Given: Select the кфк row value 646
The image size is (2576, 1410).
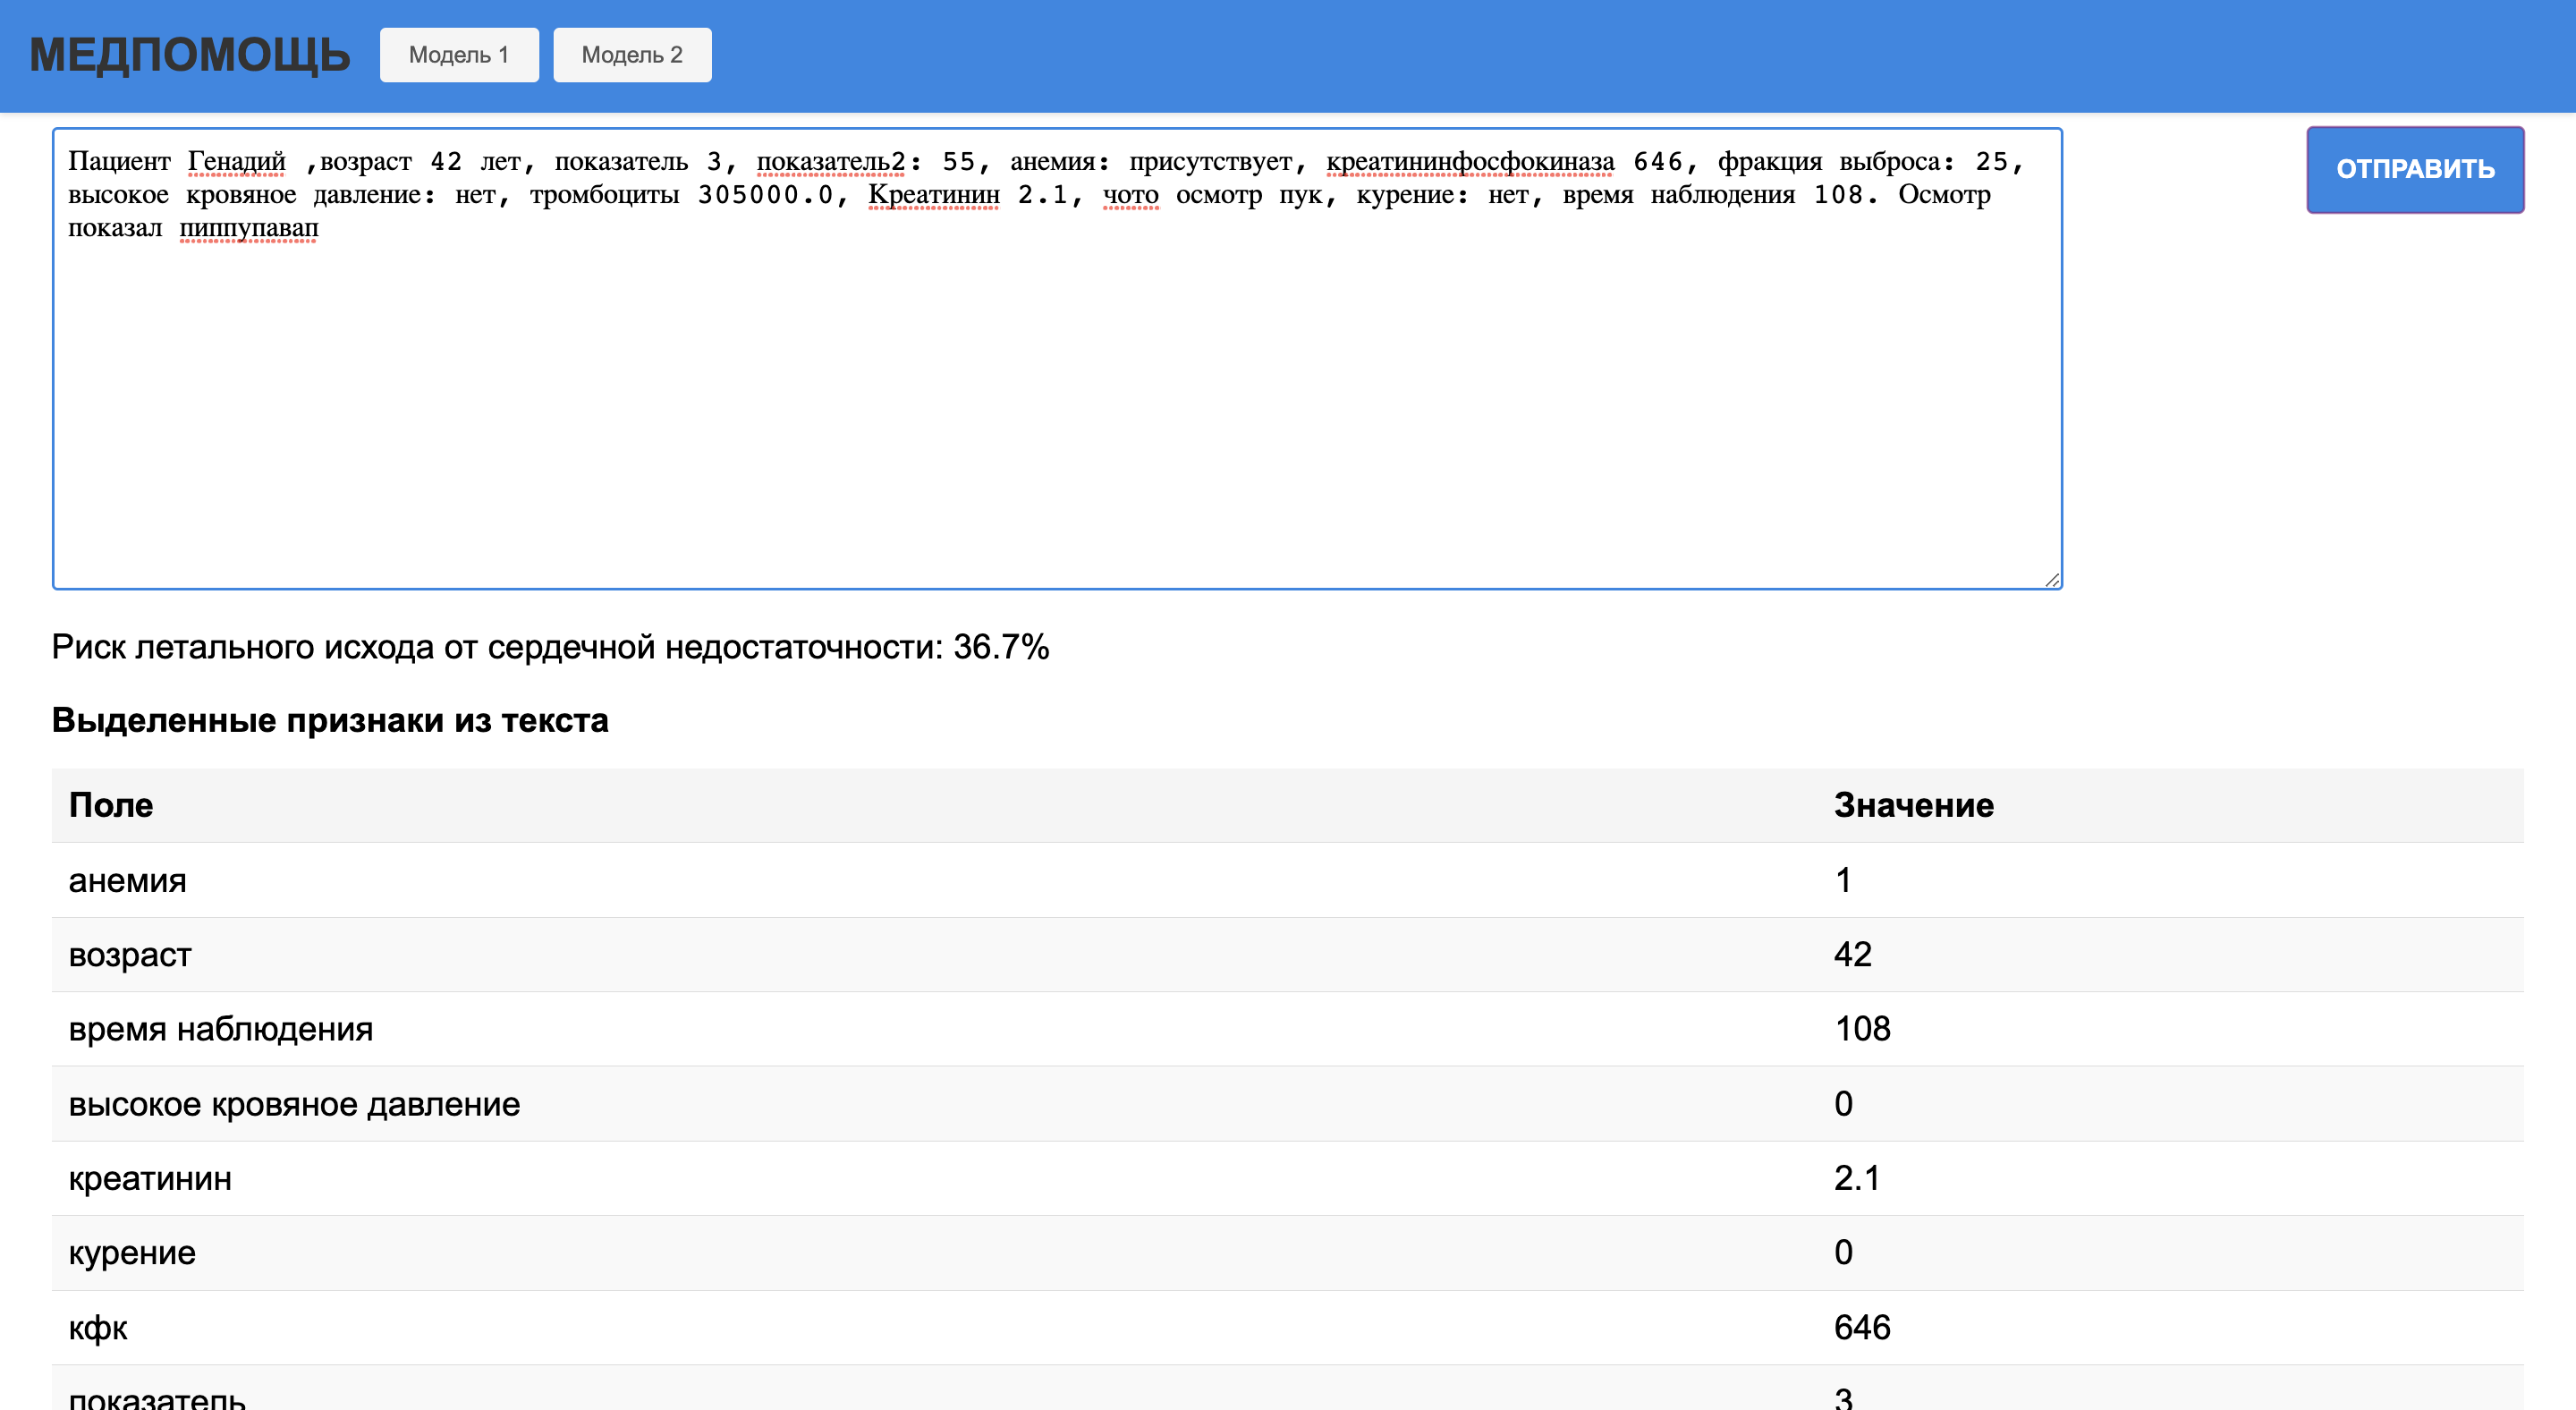Looking at the screenshot, I should click(x=1861, y=1327).
